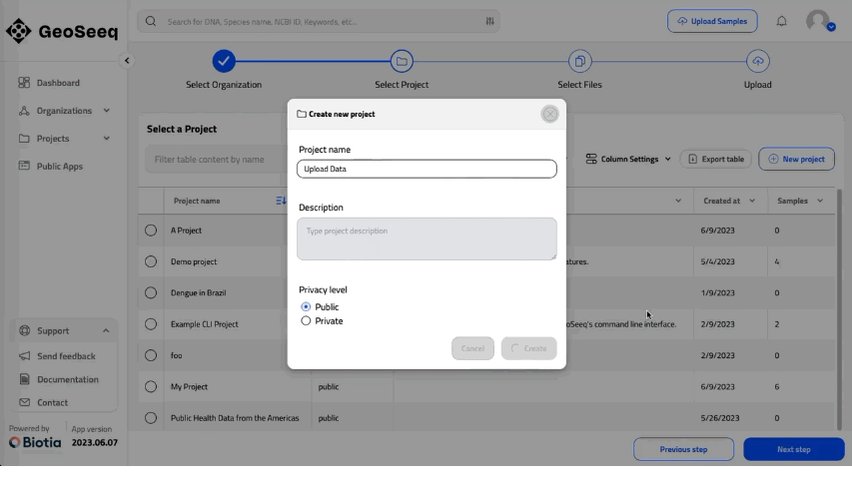
Task: Click the Upload cloud step icon
Action: point(757,61)
